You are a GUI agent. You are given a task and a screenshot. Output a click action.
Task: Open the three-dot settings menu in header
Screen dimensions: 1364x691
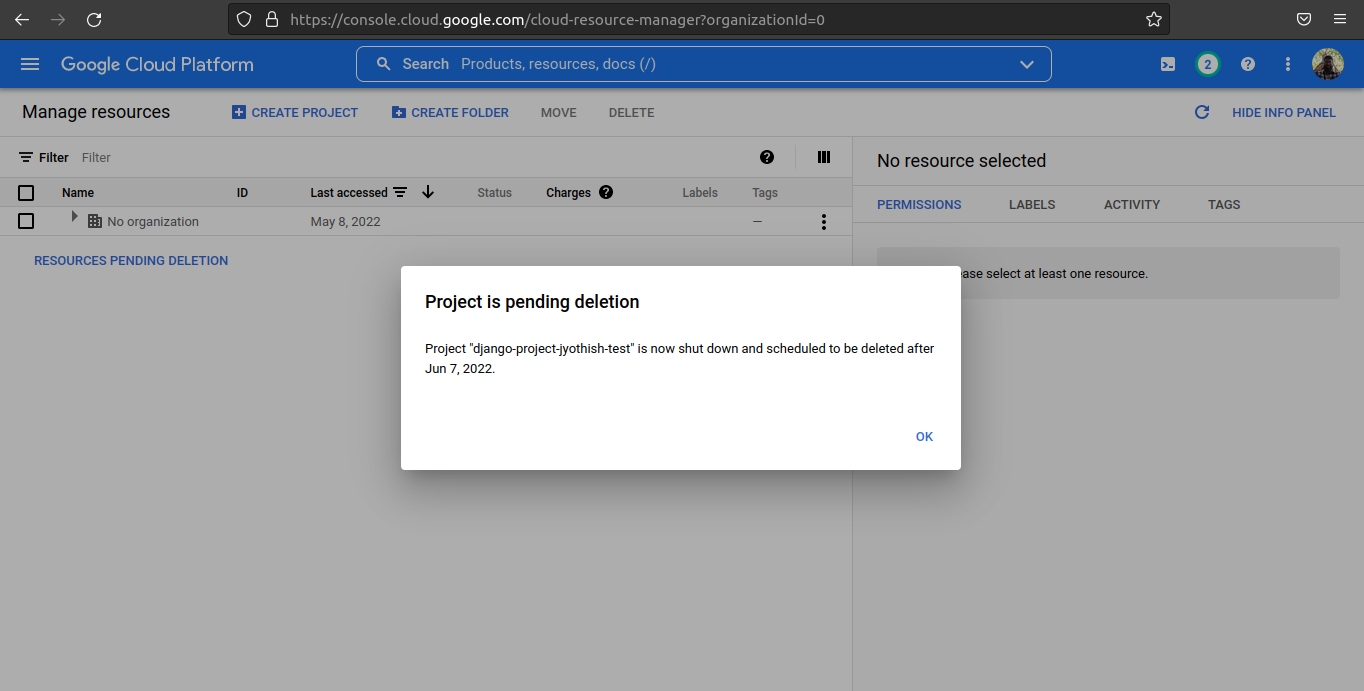pyautogui.click(x=1287, y=64)
